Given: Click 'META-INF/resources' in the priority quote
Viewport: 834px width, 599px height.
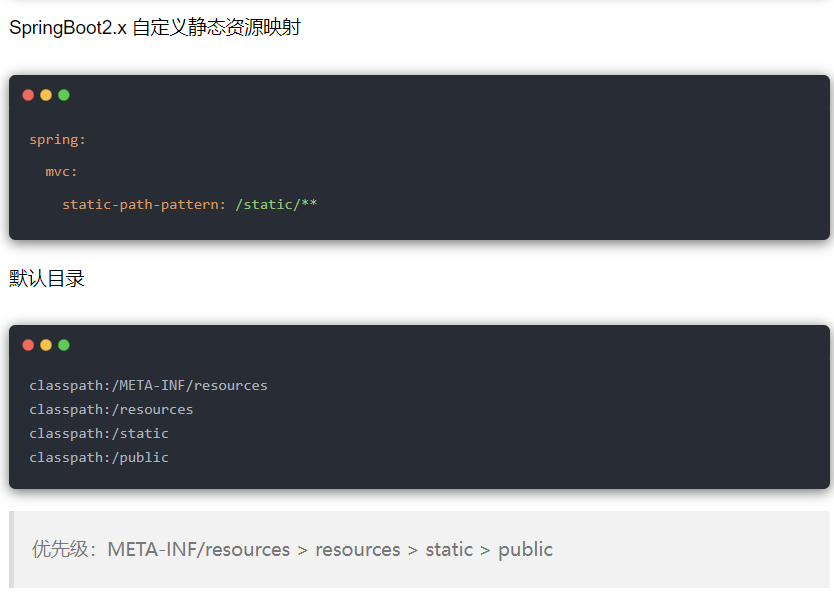Looking at the screenshot, I should (x=198, y=550).
